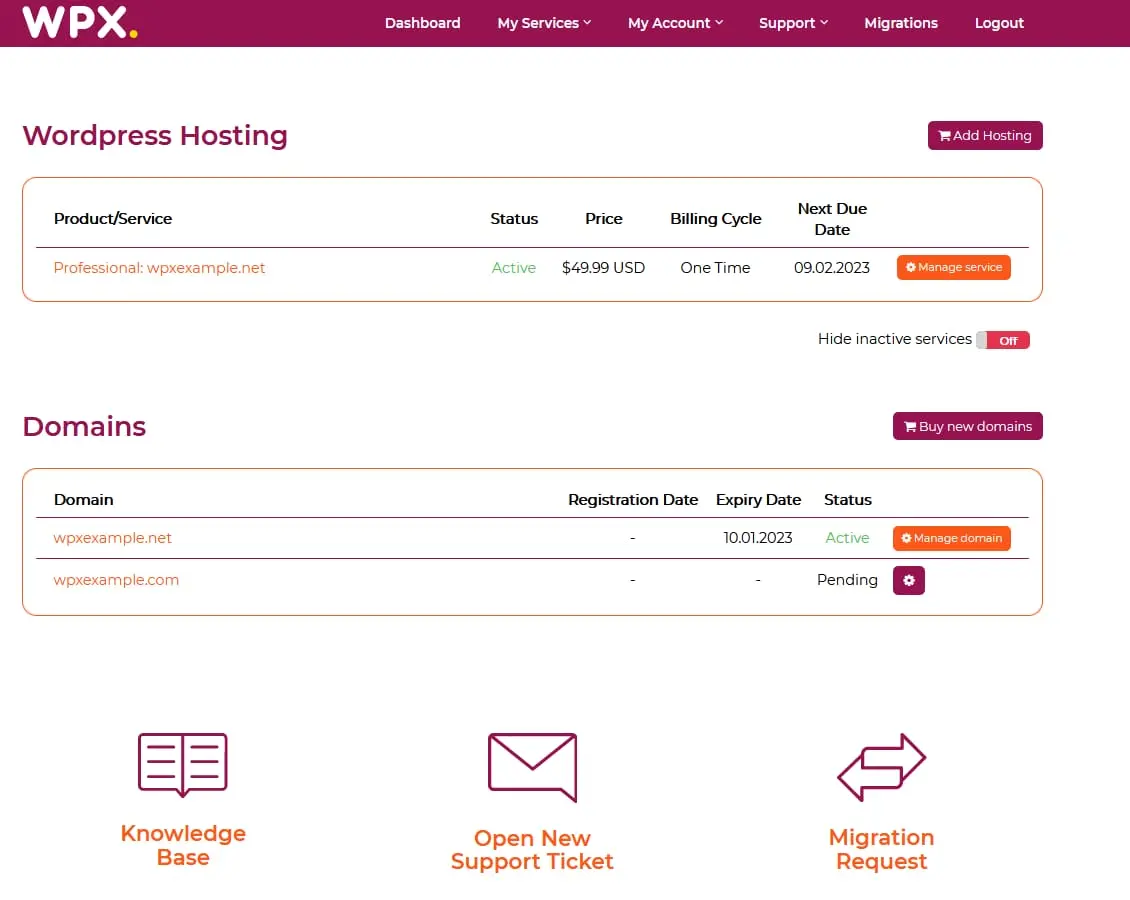Open Manage service for Professional plan
1130x900 pixels.
click(x=953, y=268)
